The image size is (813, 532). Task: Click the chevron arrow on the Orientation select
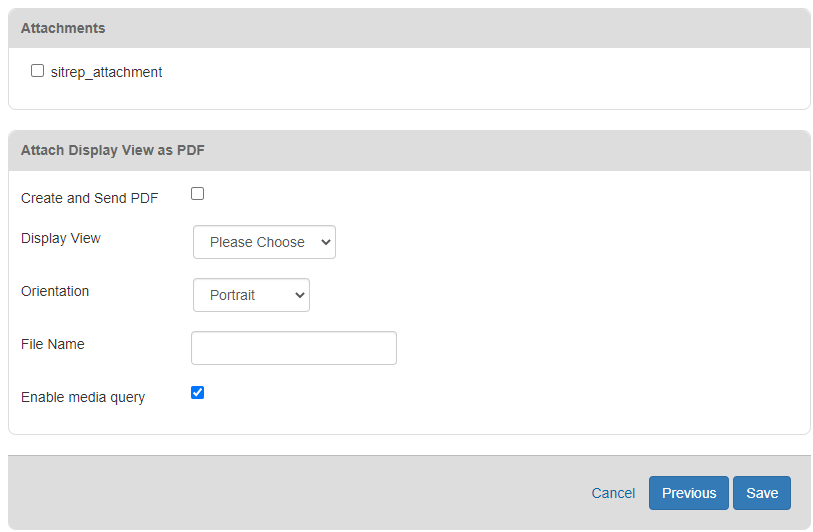299,295
